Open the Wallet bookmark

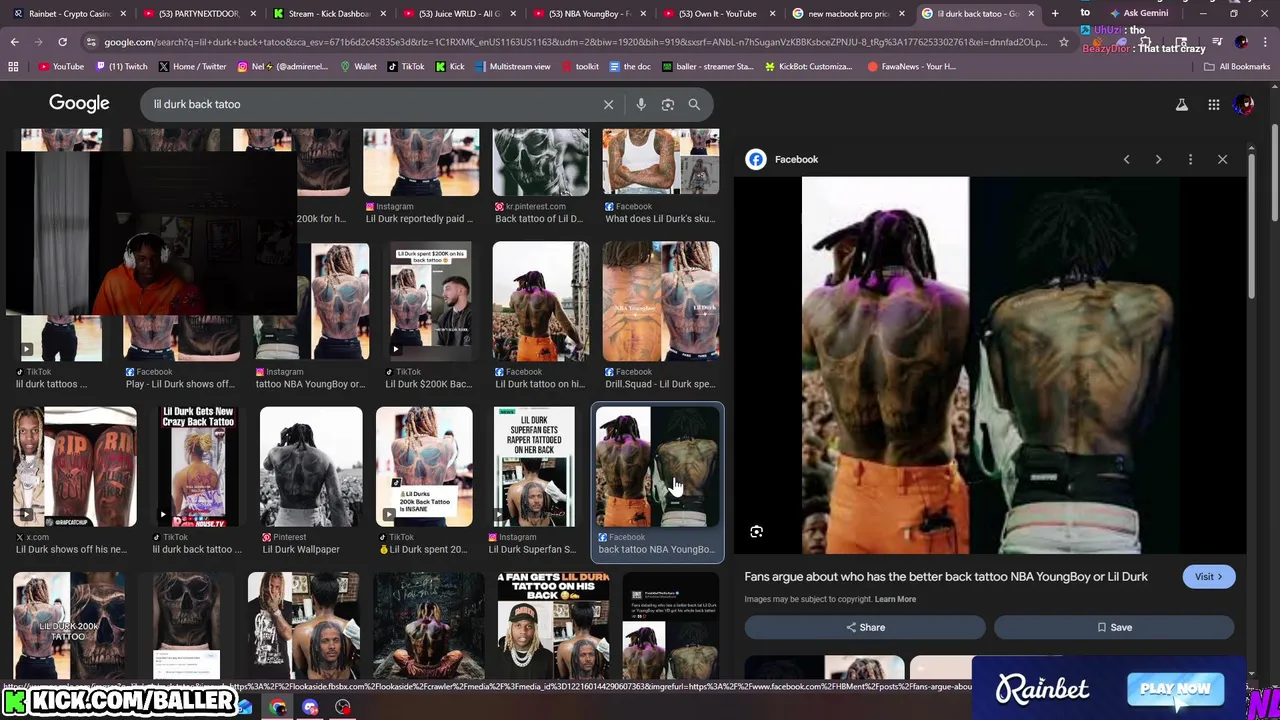[x=359, y=66]
